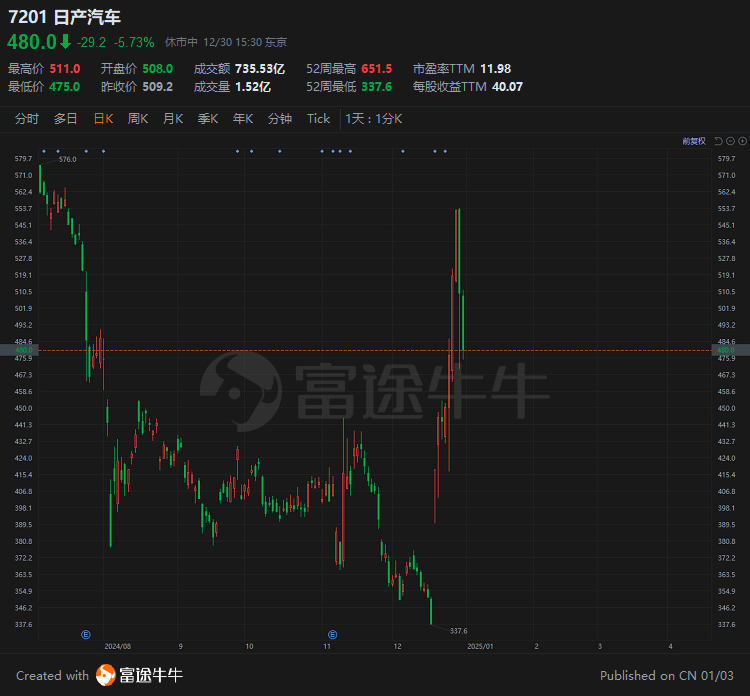Click the percent change -5.73%
Image resolution: width=750 pixels, height=696 pixels.
pos(134,43)
